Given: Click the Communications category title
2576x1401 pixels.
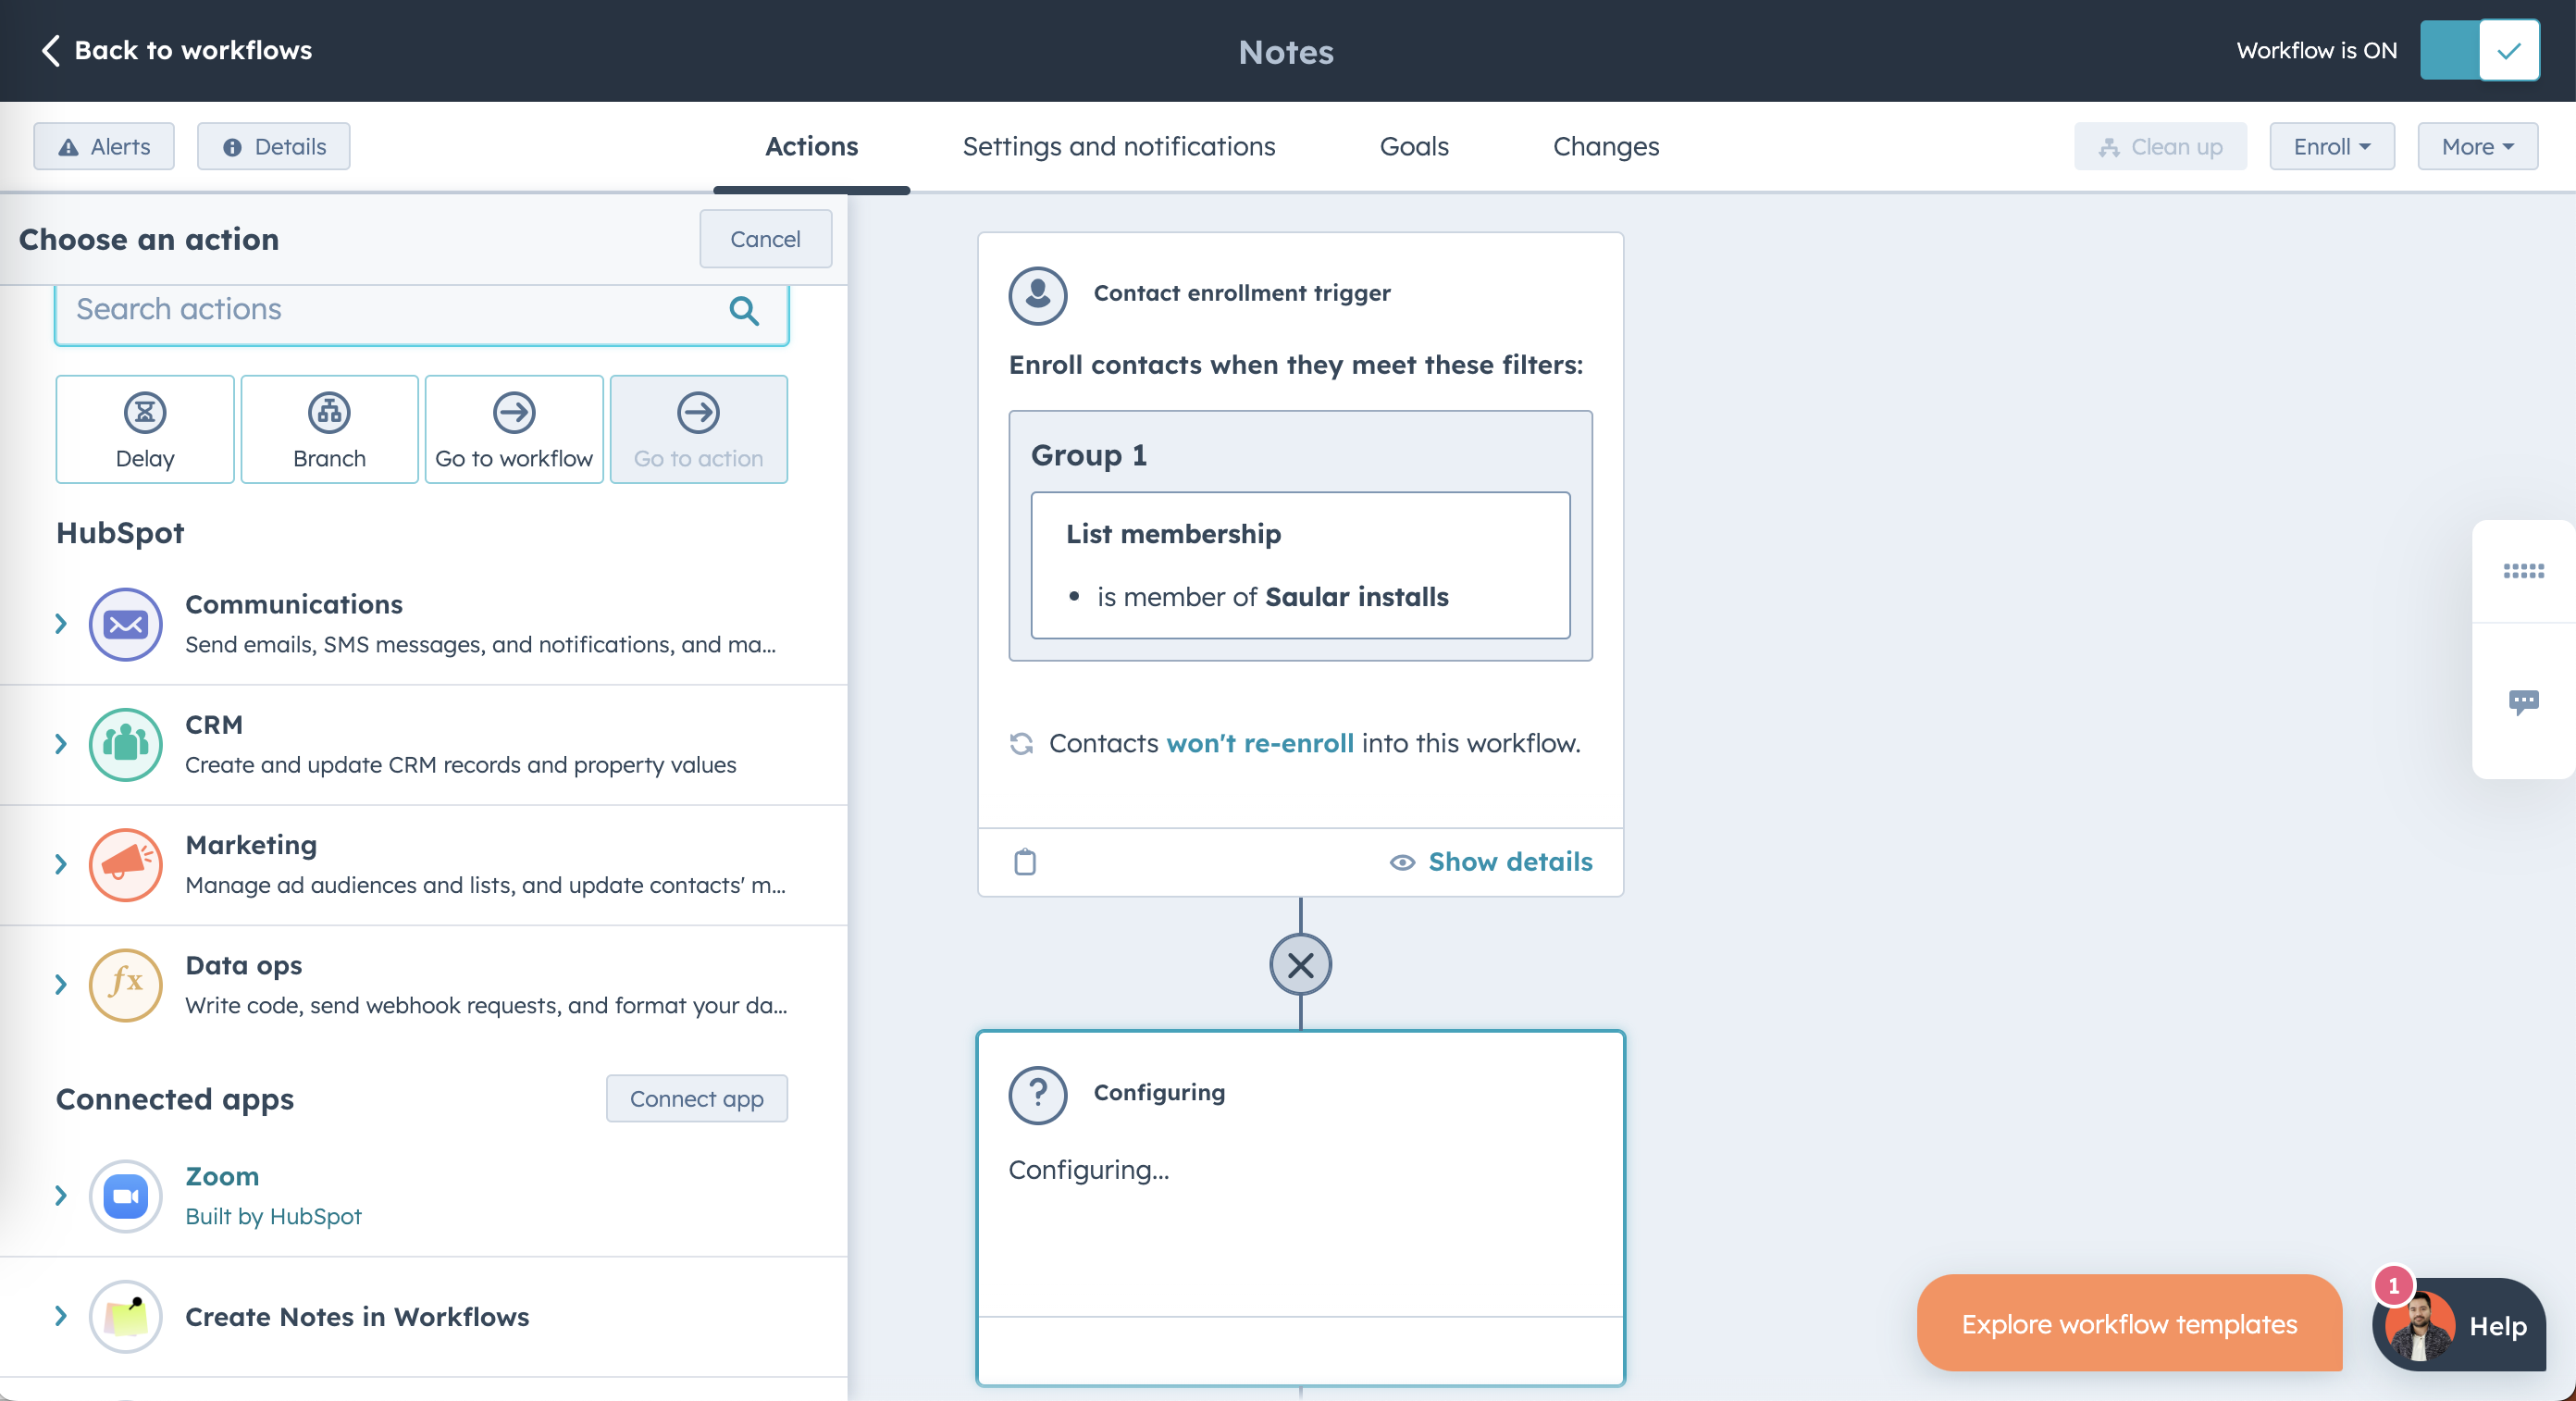Looking at the screenshot, I should click(294, 605).
